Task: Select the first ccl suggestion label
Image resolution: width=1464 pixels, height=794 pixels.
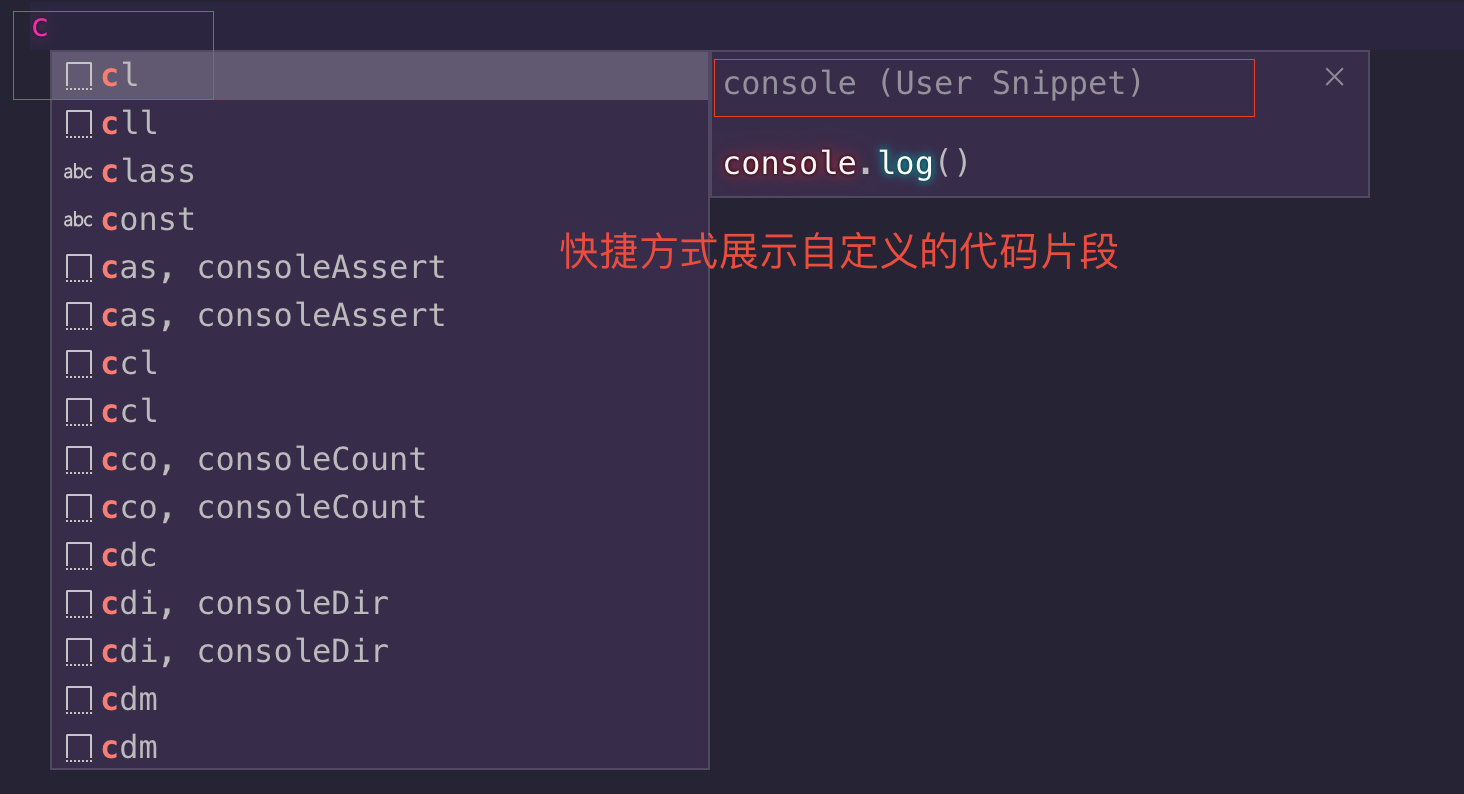Action: (x=130, y=364)
